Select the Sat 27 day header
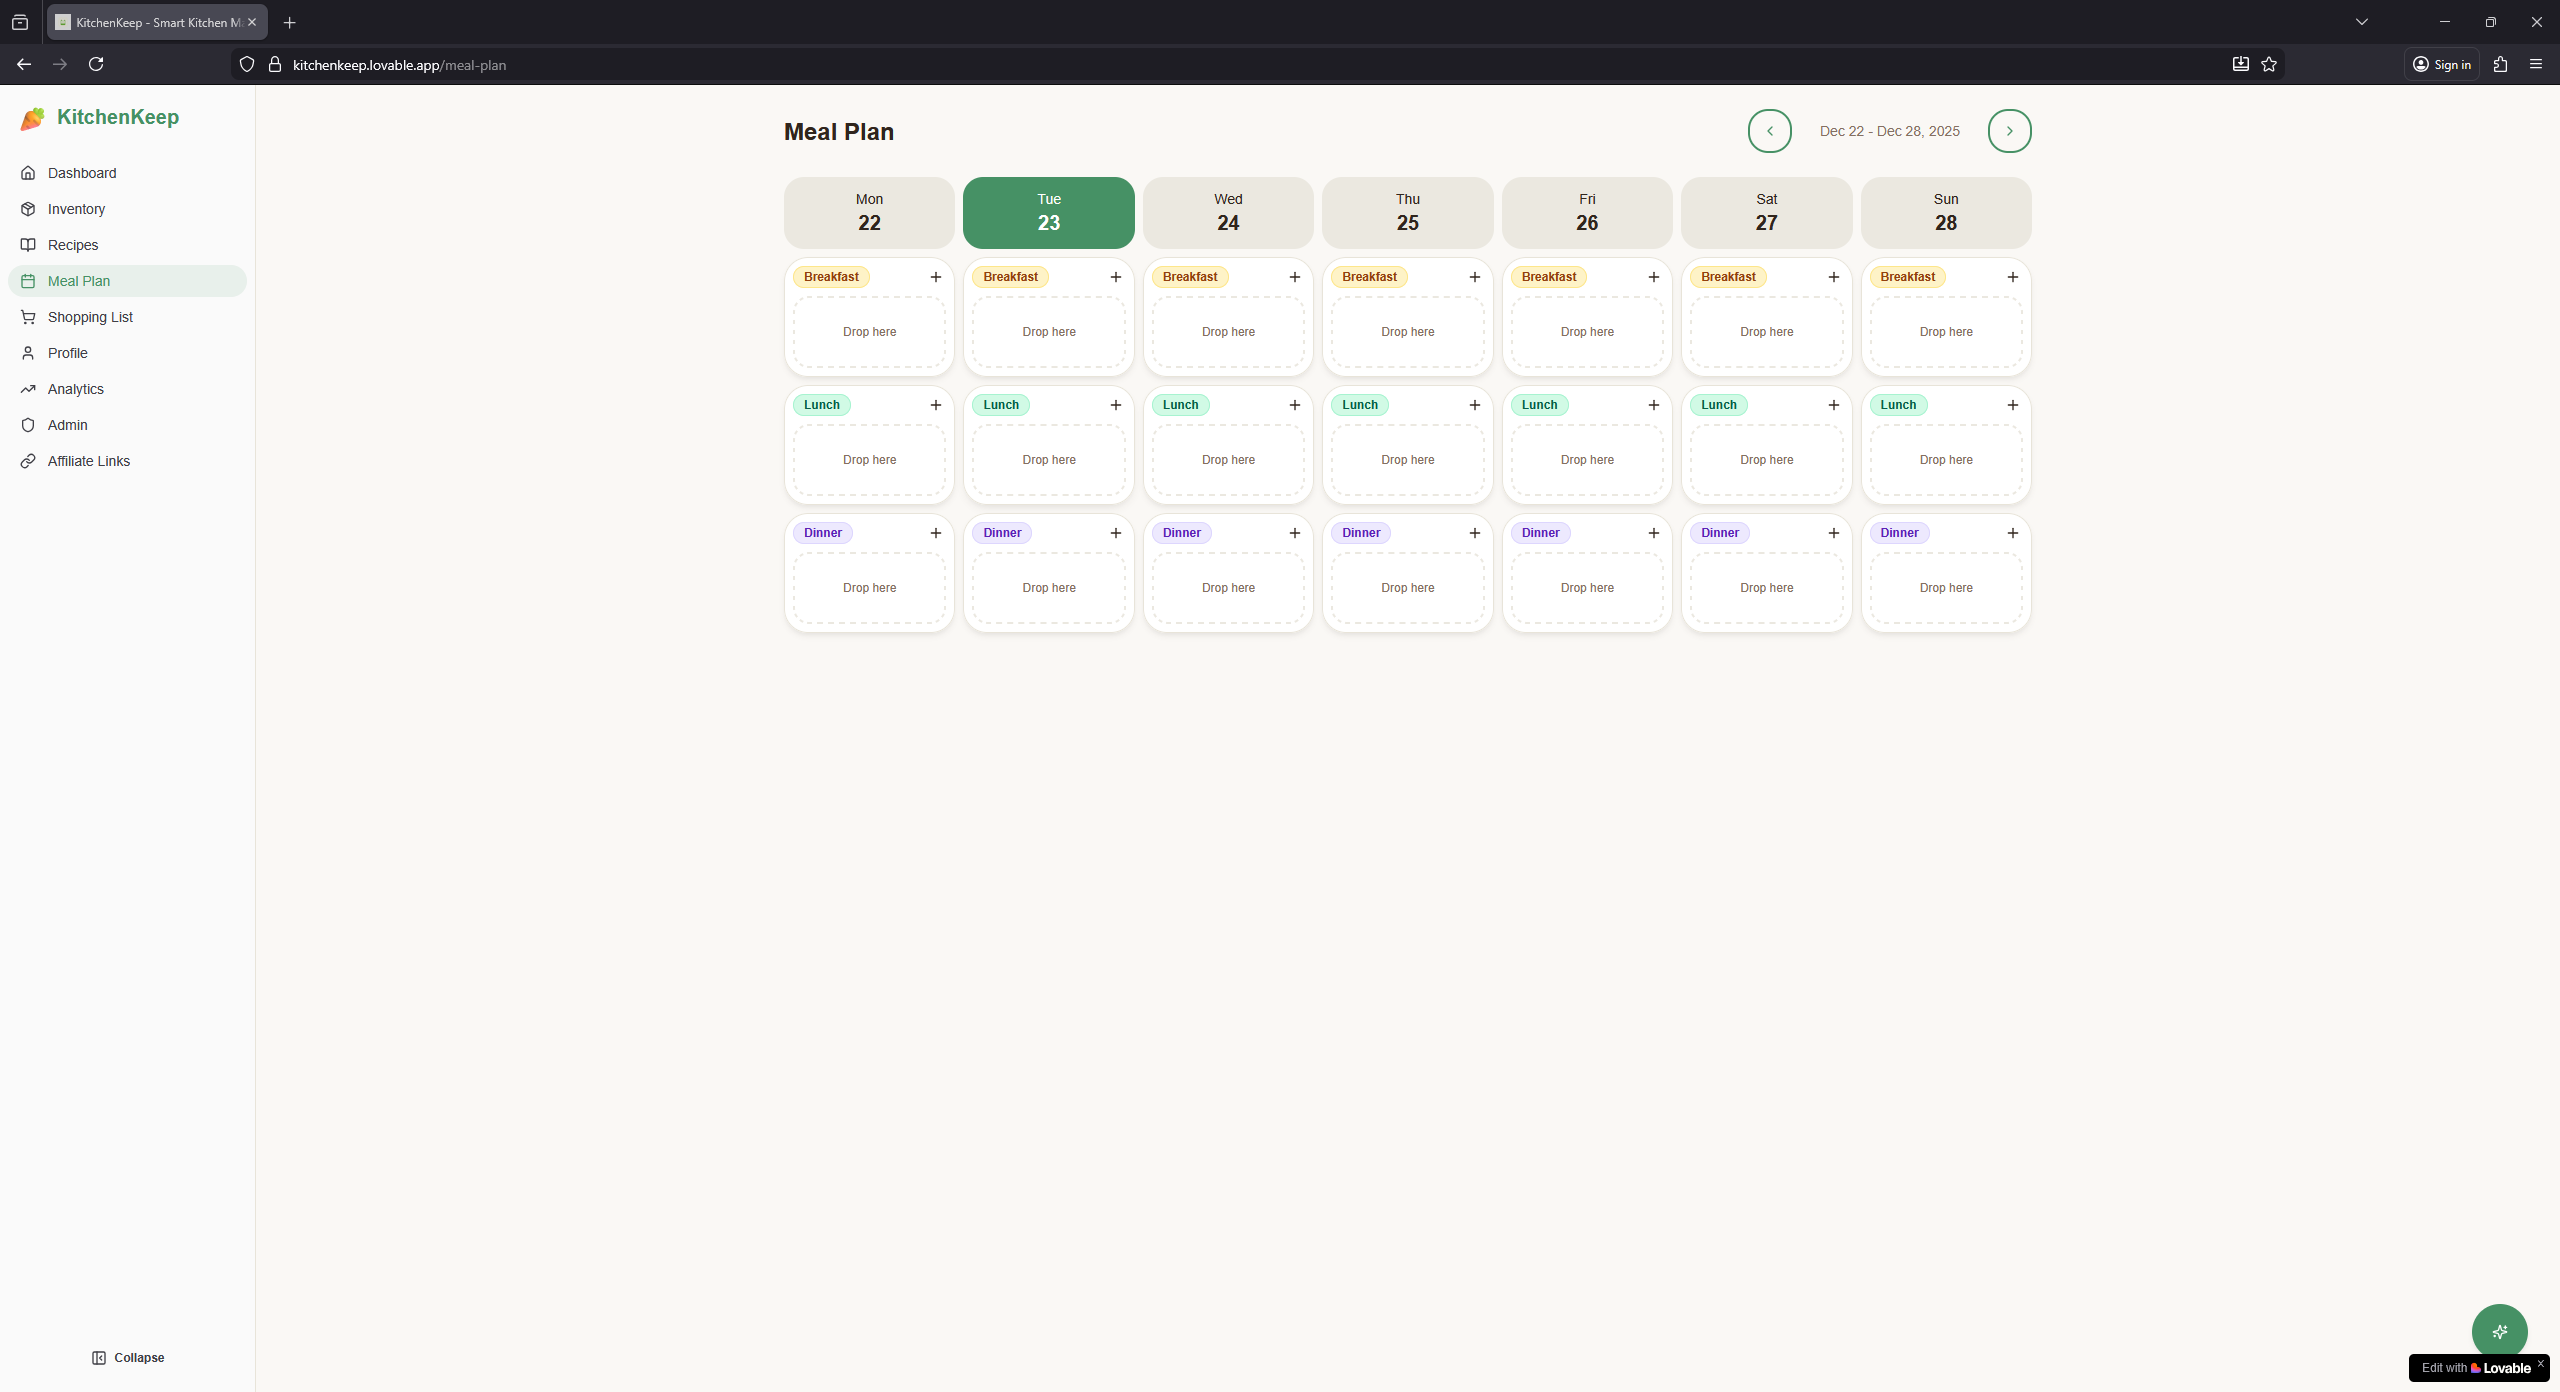Viewport: 2560px width, 1392px height. coord(1766,213)
